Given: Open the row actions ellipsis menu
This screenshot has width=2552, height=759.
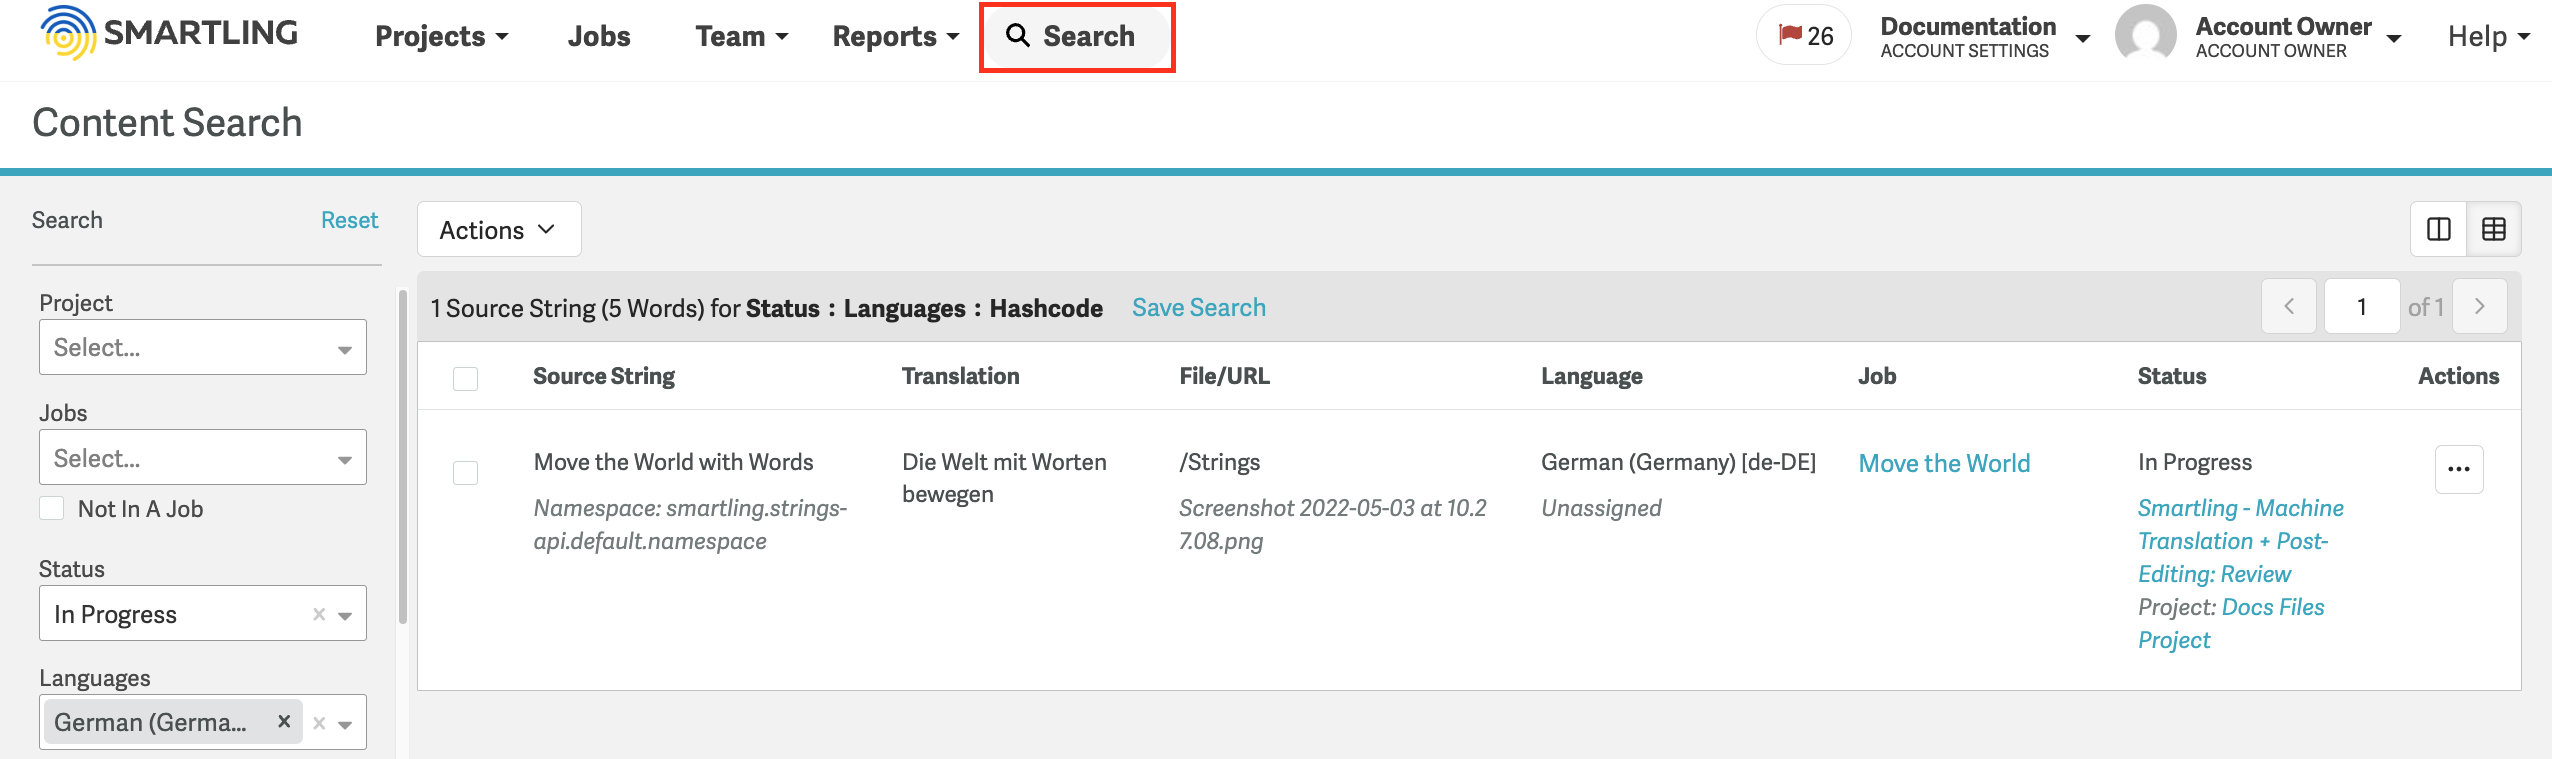Looking at the screenshot, I should (x=2459, y=469).
